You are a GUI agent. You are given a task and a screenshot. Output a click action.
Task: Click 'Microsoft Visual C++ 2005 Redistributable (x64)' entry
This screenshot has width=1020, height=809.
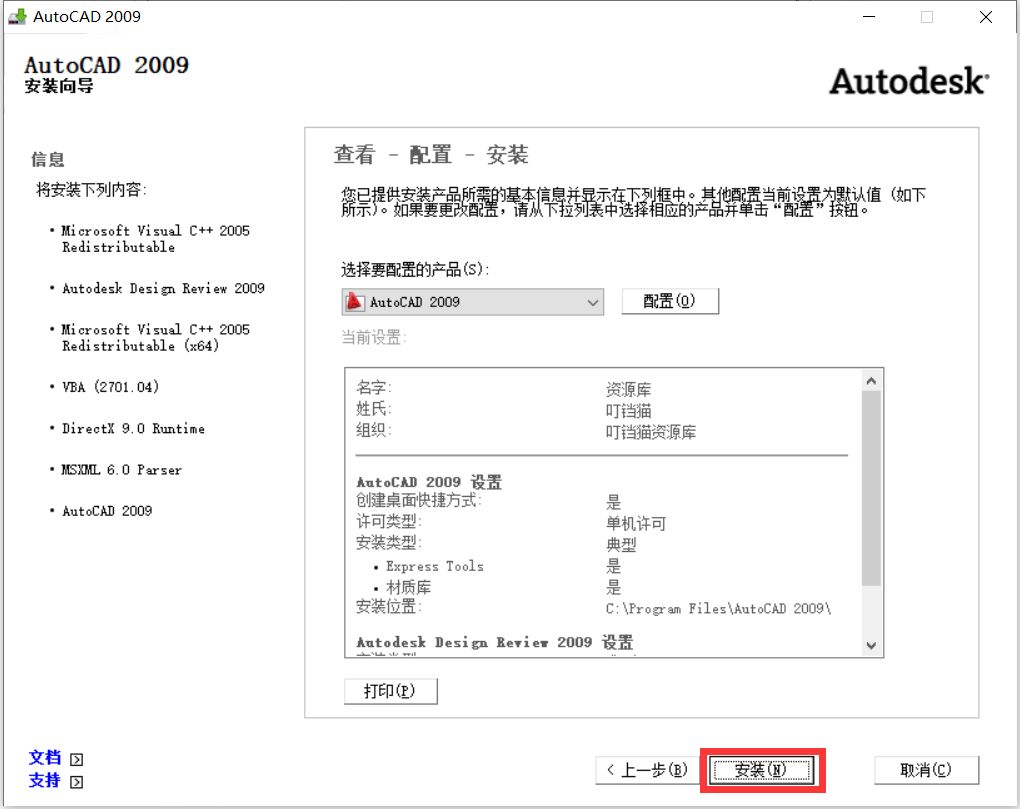tap(155, 338)
